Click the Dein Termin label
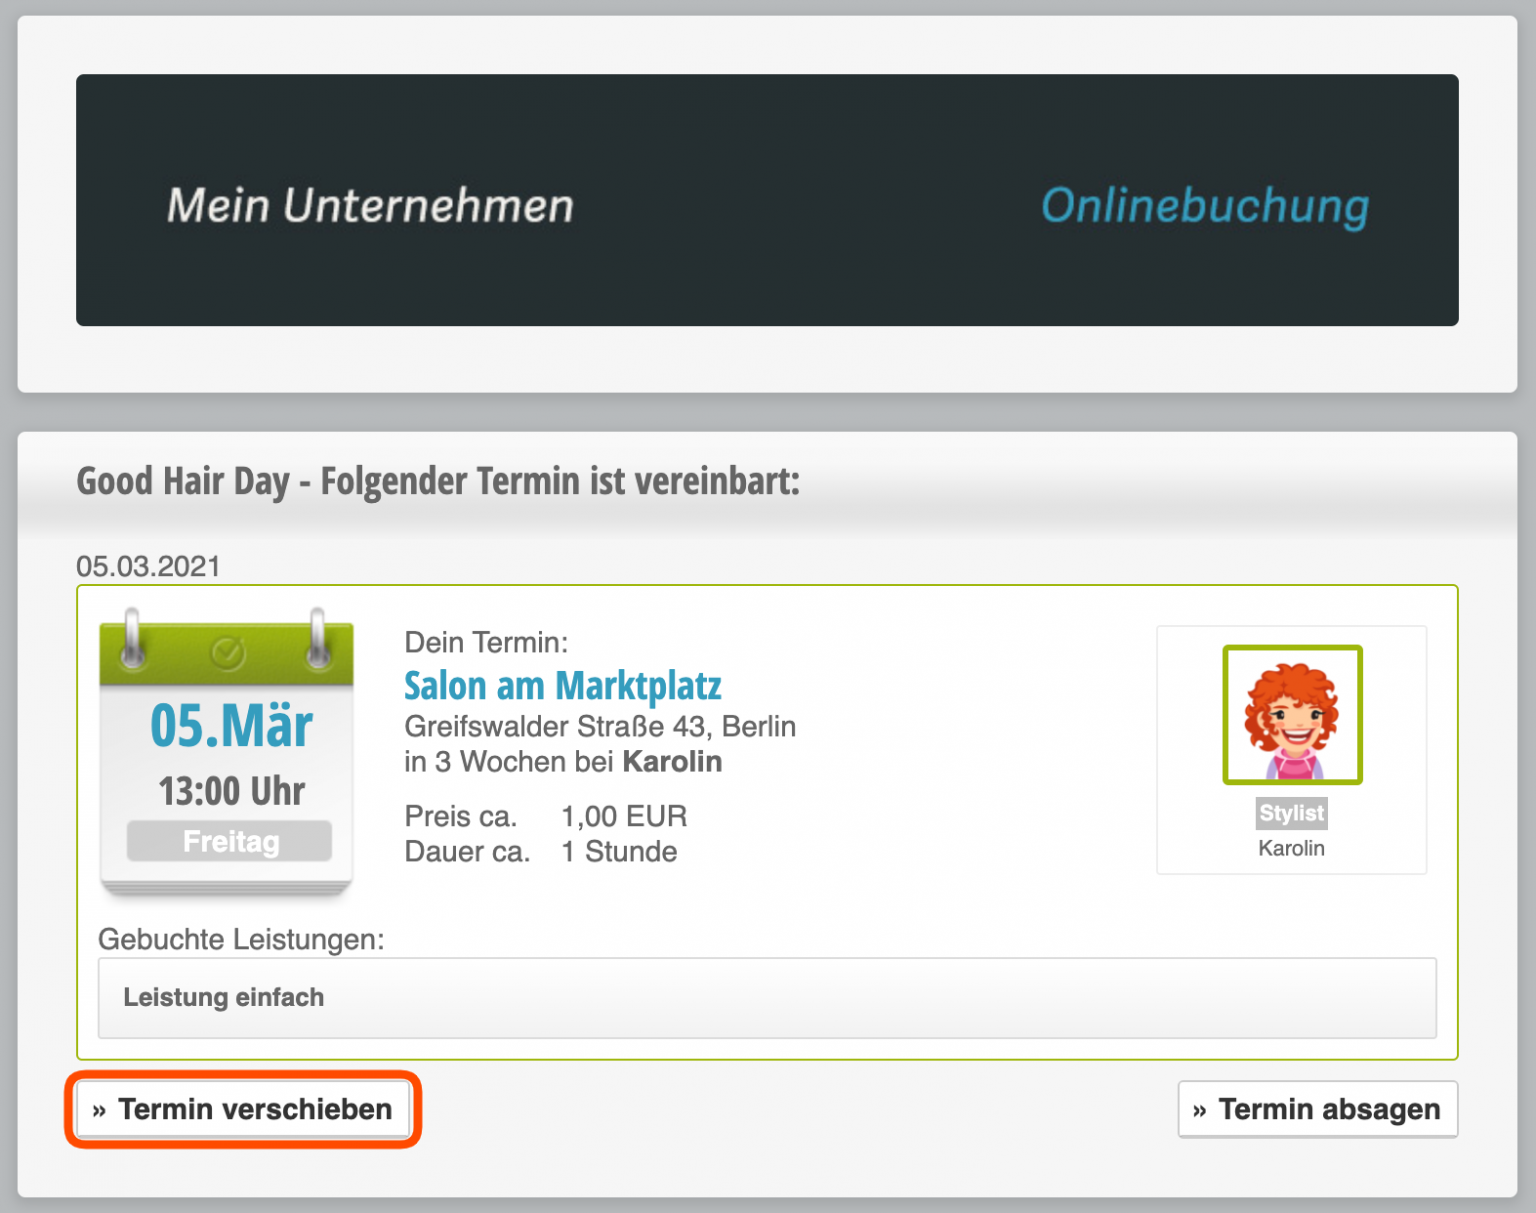The image size is (1536, 1213). click(486, 642)
